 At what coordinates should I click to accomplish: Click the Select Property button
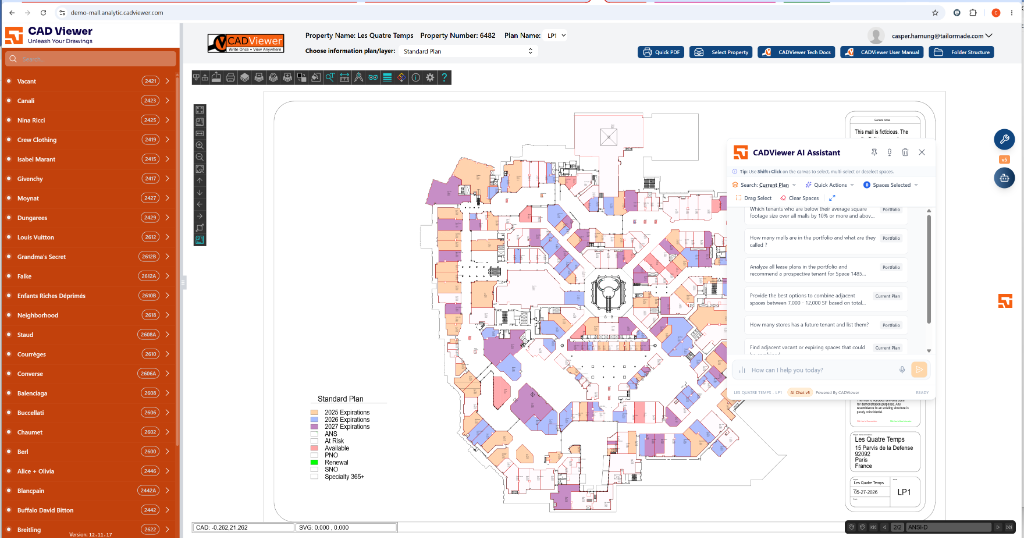(x=722, y=52)
